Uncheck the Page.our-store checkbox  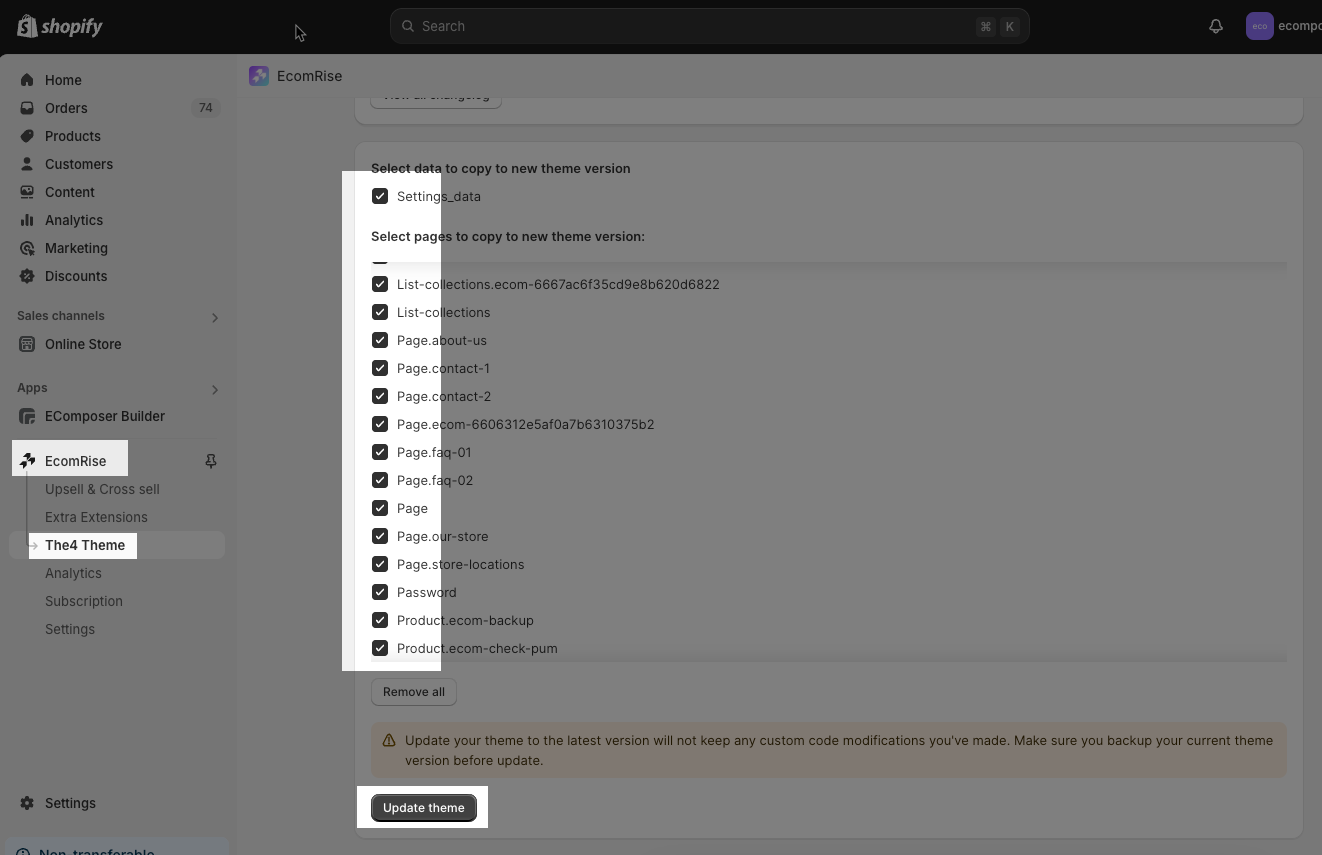click(x=380, y=536)
